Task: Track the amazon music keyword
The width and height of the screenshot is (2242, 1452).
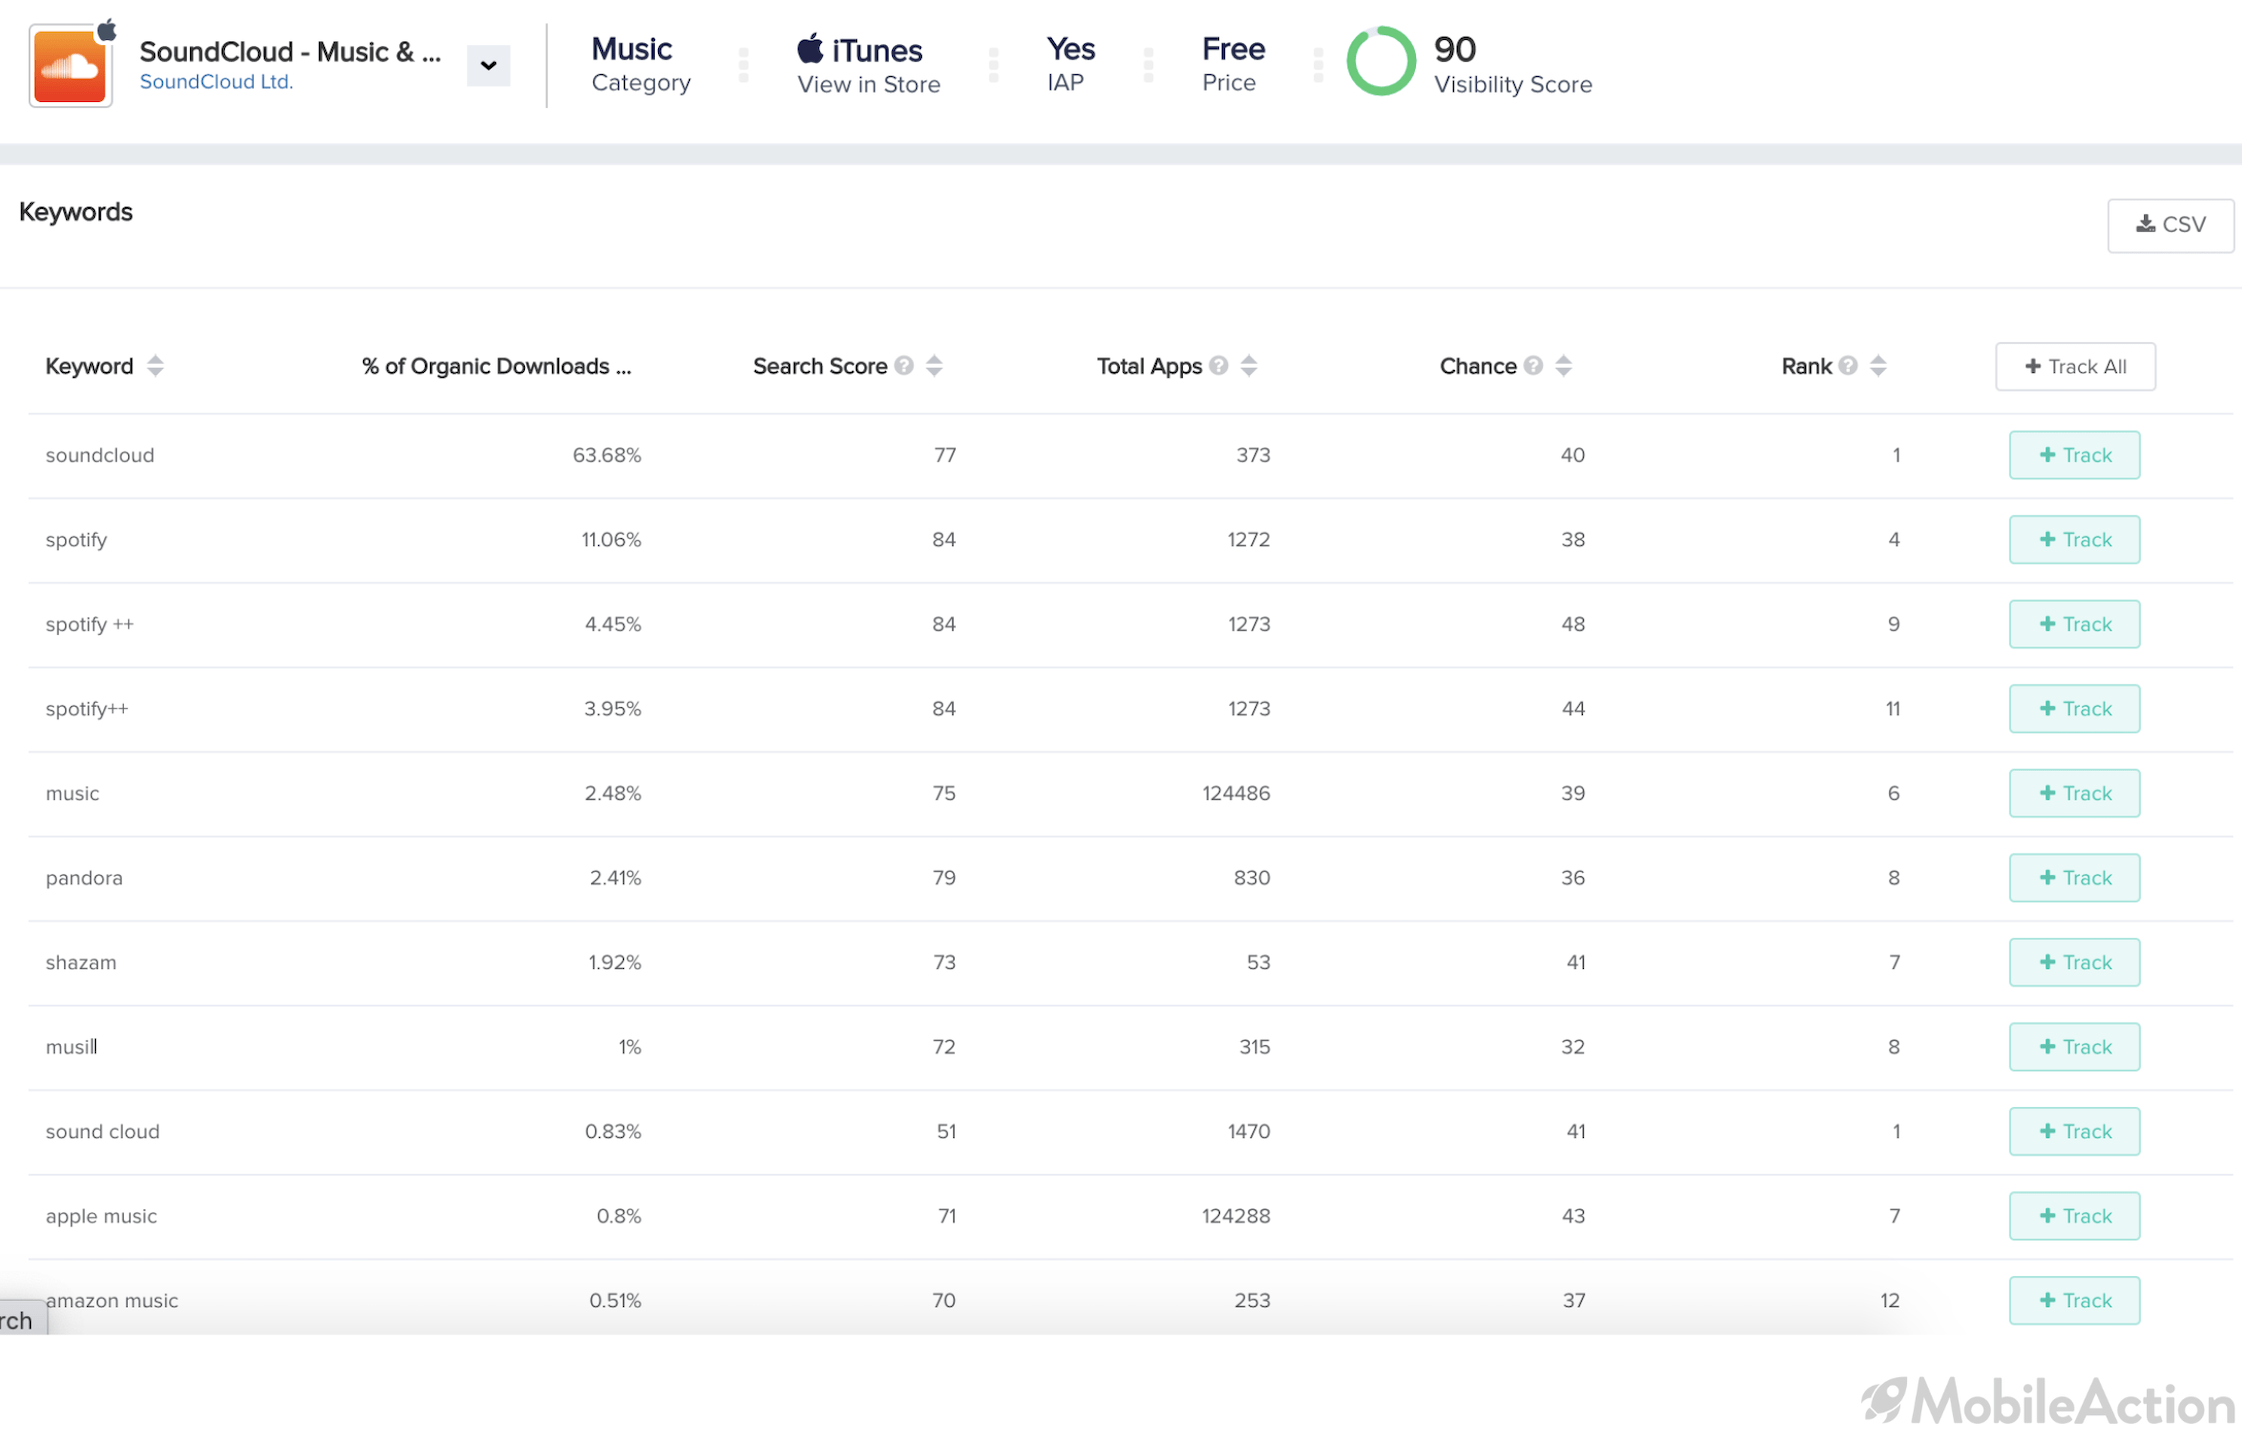Action: pos(2074,1300)
